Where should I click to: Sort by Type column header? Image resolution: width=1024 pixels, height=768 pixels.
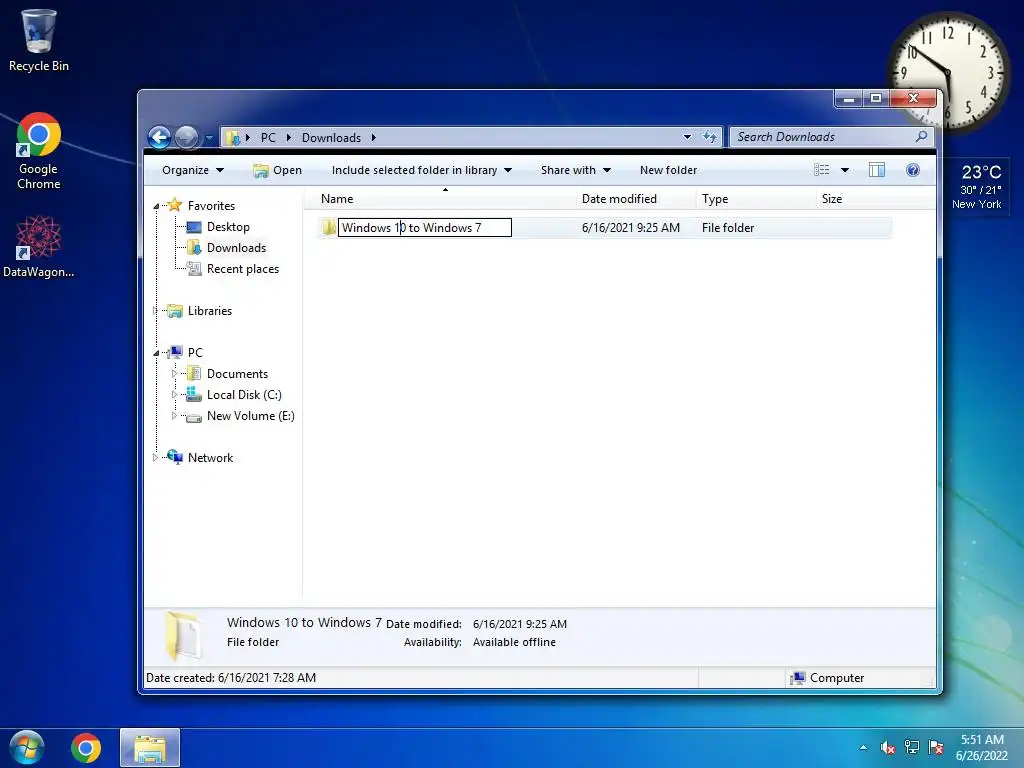click(756, 199)
